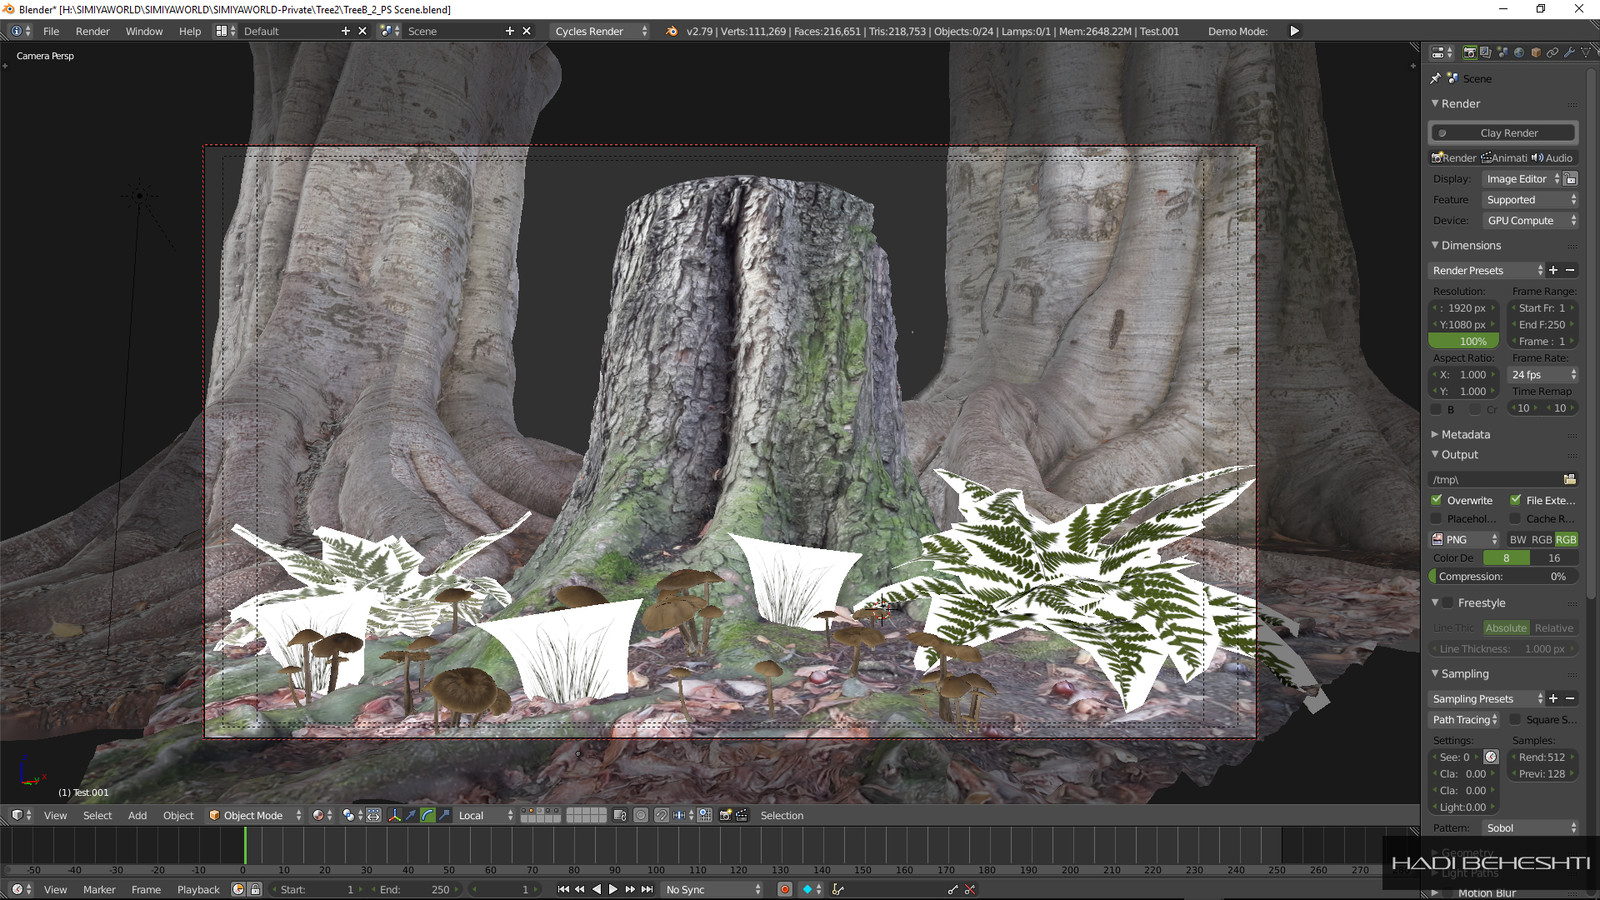
Task: Play the animation forward
Action: click(x=613, y=889)
